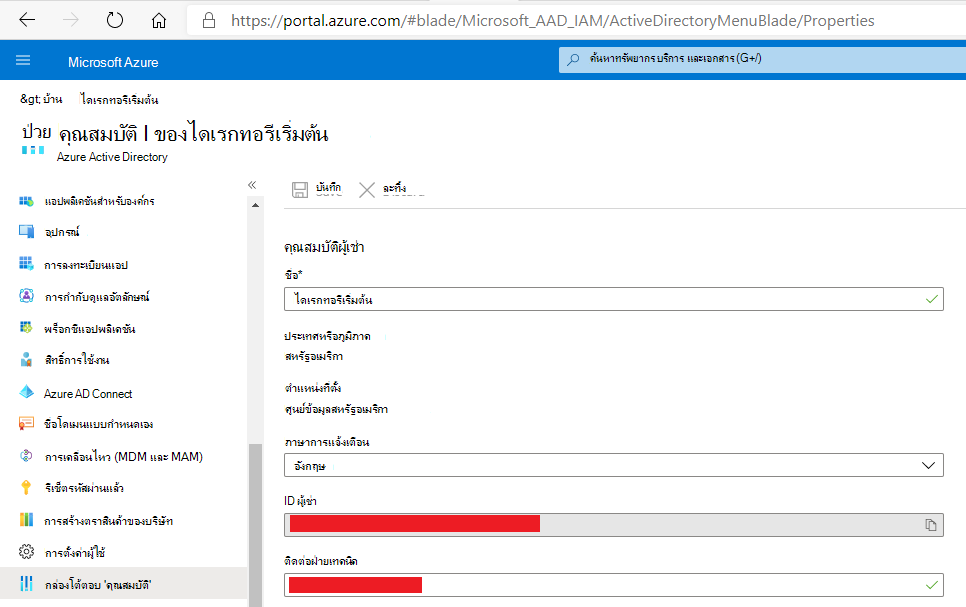The width and height of the screenshot is (966, 607).
Task: Expand the notification language dropdown
Action: pyautogui.click(x=614, y=465)
